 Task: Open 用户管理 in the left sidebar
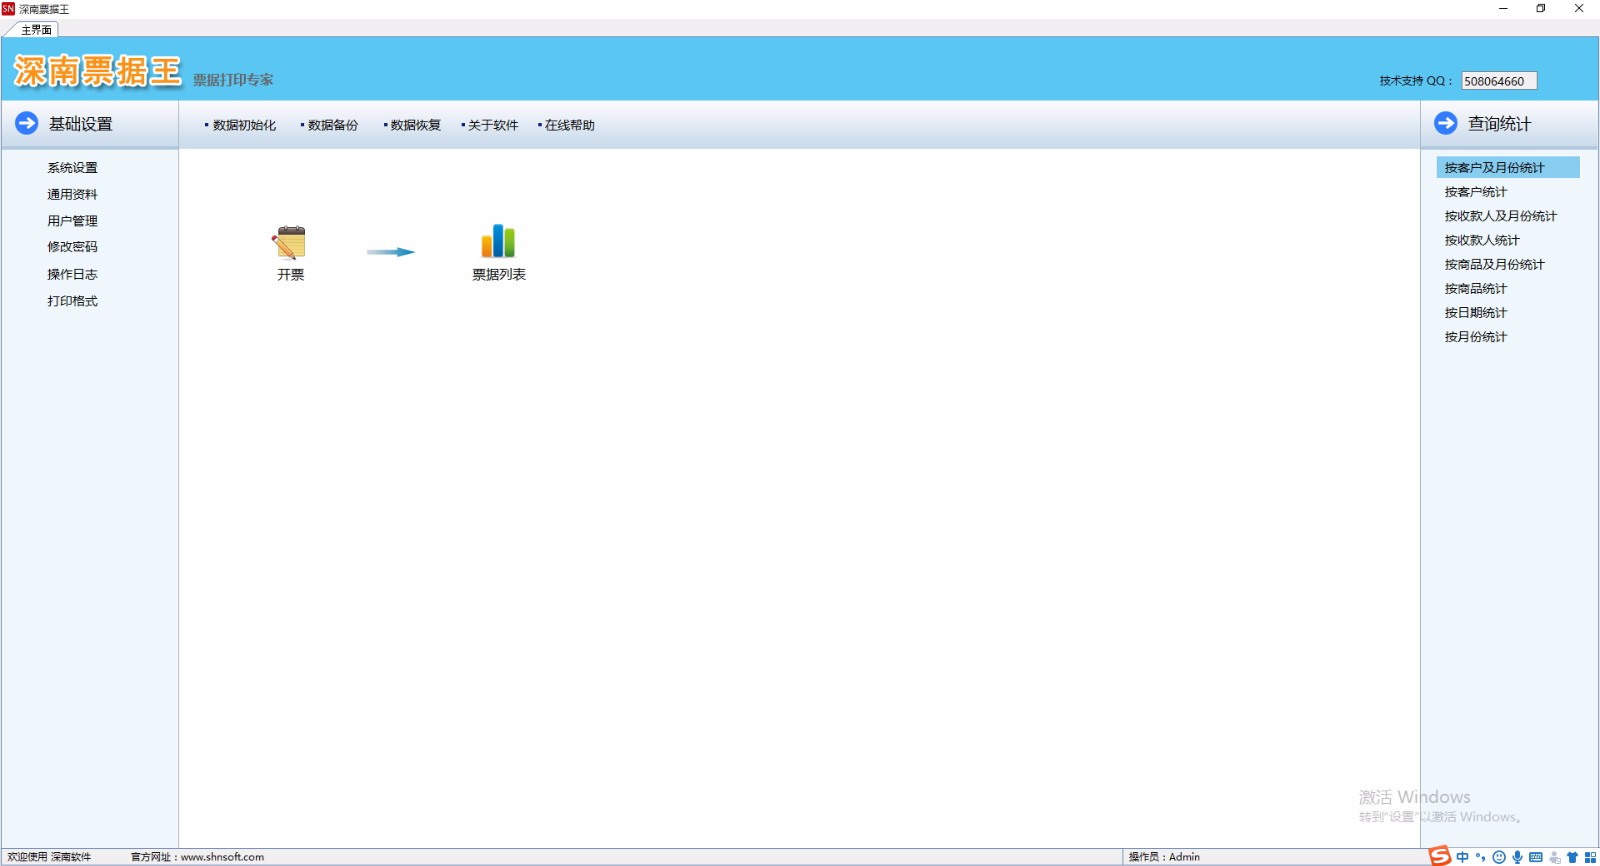tap(72, 221)
